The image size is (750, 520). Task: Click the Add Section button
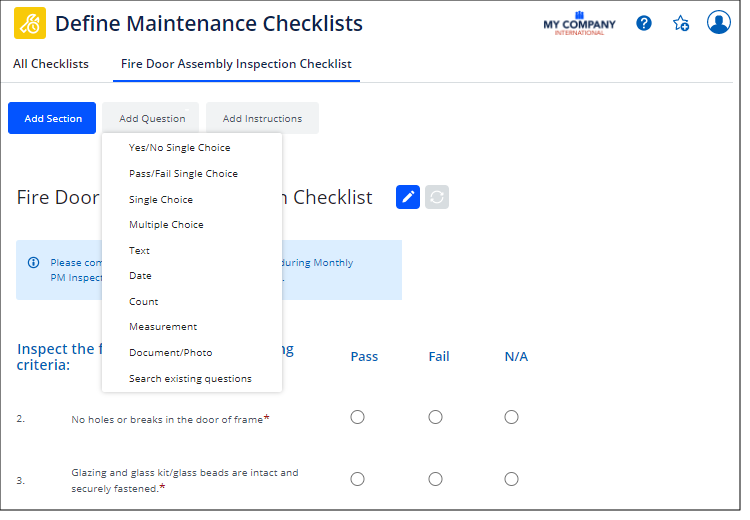click(x=52, y=118)
